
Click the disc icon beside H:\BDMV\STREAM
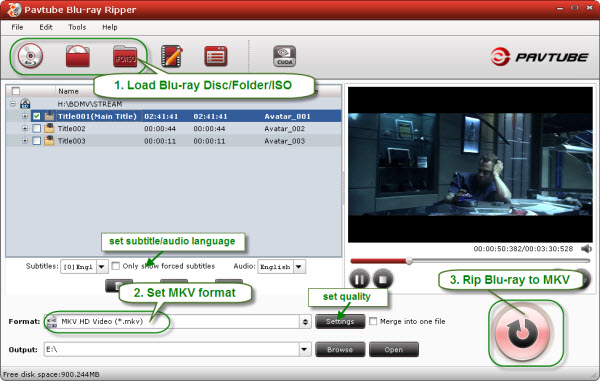click(25, 104)
